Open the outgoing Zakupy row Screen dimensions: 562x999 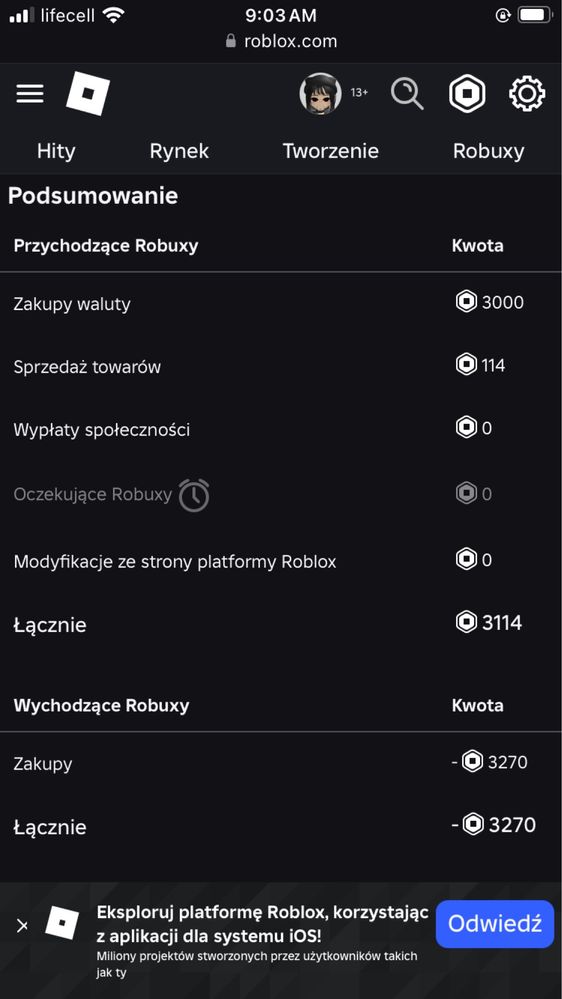tap(281, 763)
